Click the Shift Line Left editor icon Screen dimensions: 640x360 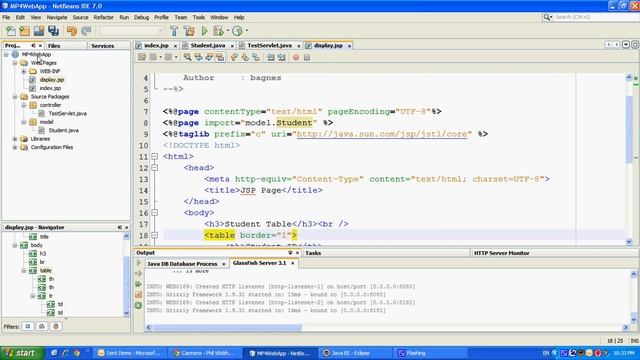pyautogui.click(x=271, y=57)
